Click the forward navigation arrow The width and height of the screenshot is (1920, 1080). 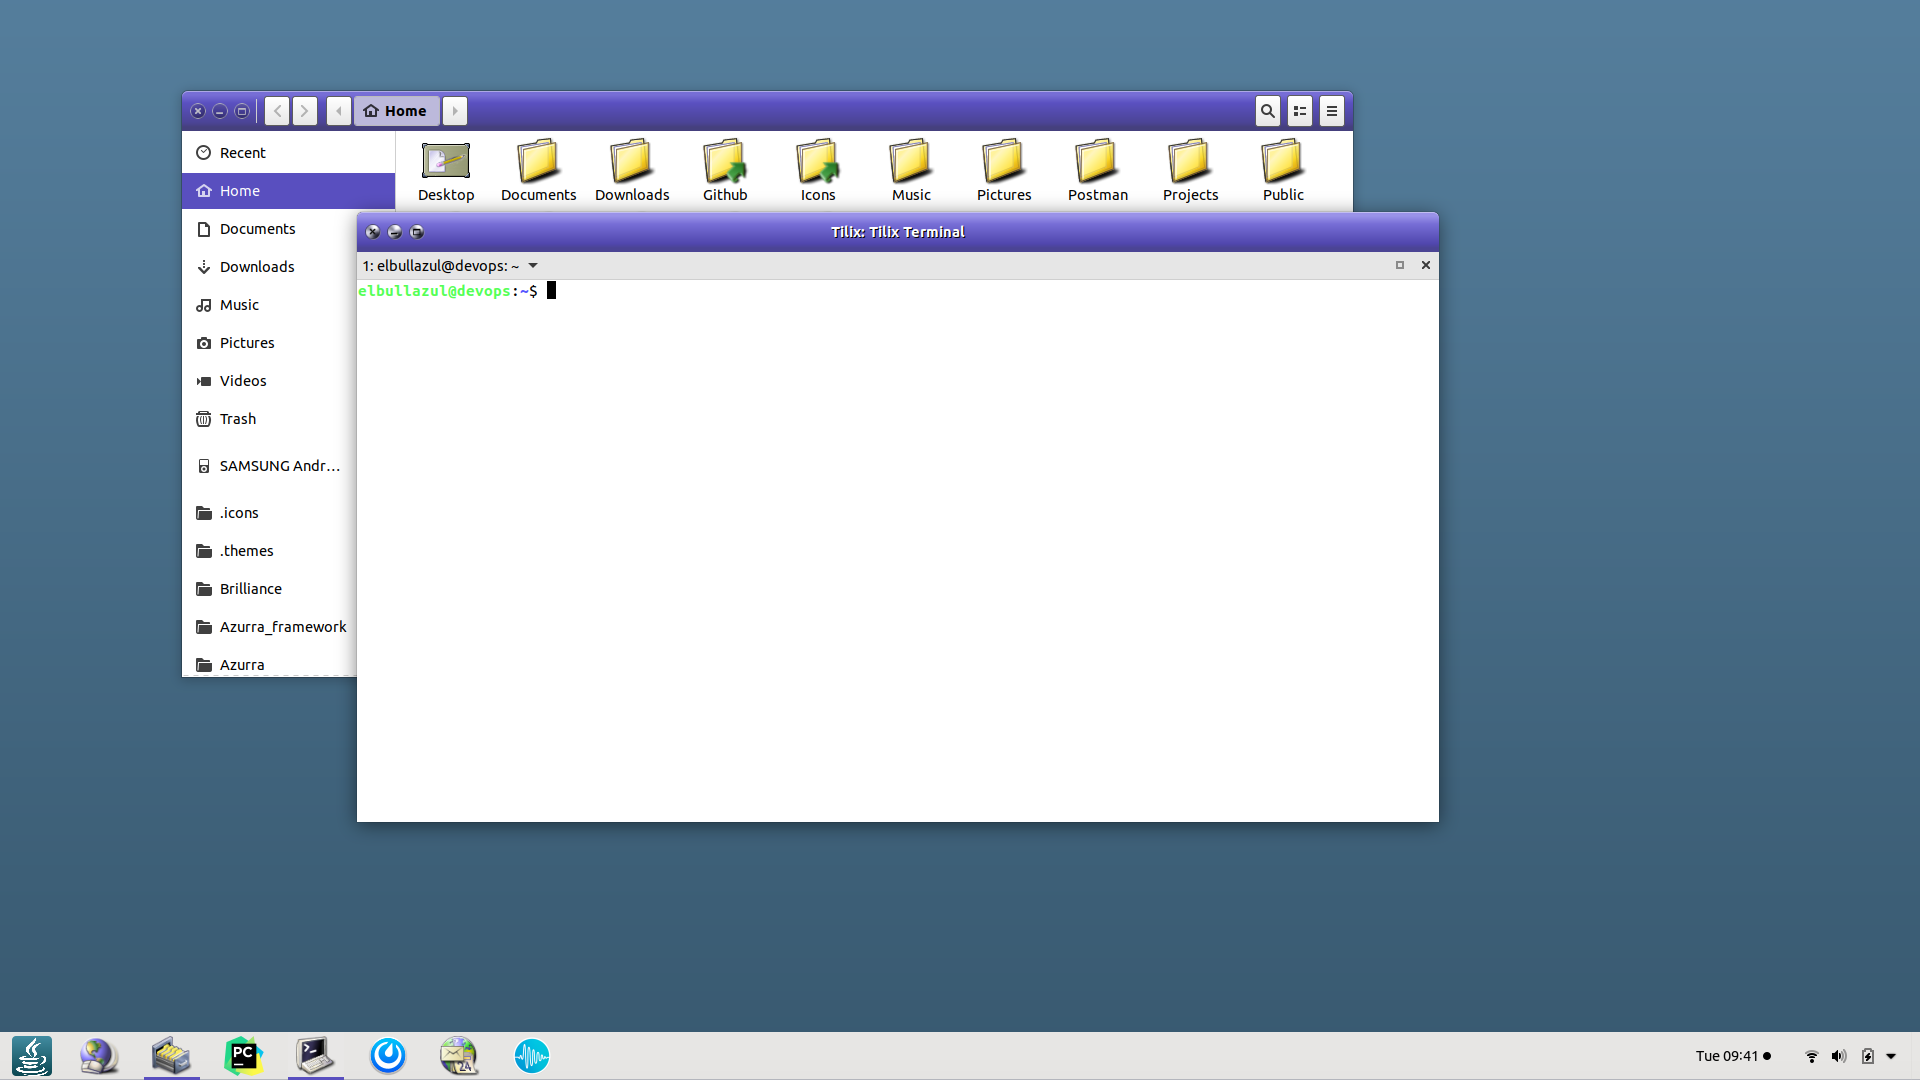305,111
